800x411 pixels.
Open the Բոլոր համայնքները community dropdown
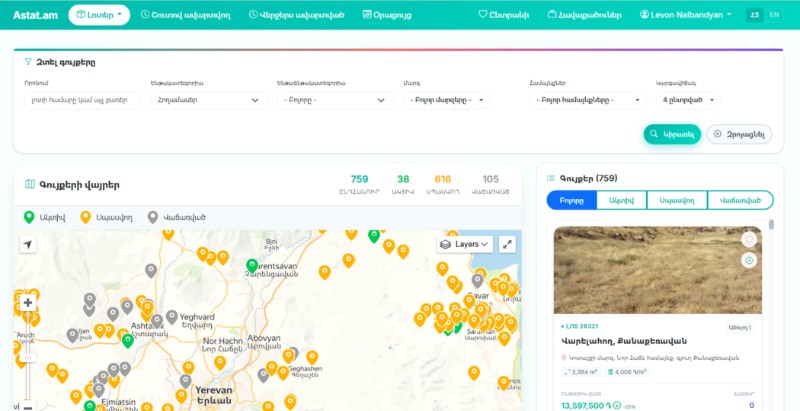pos(588,100)
